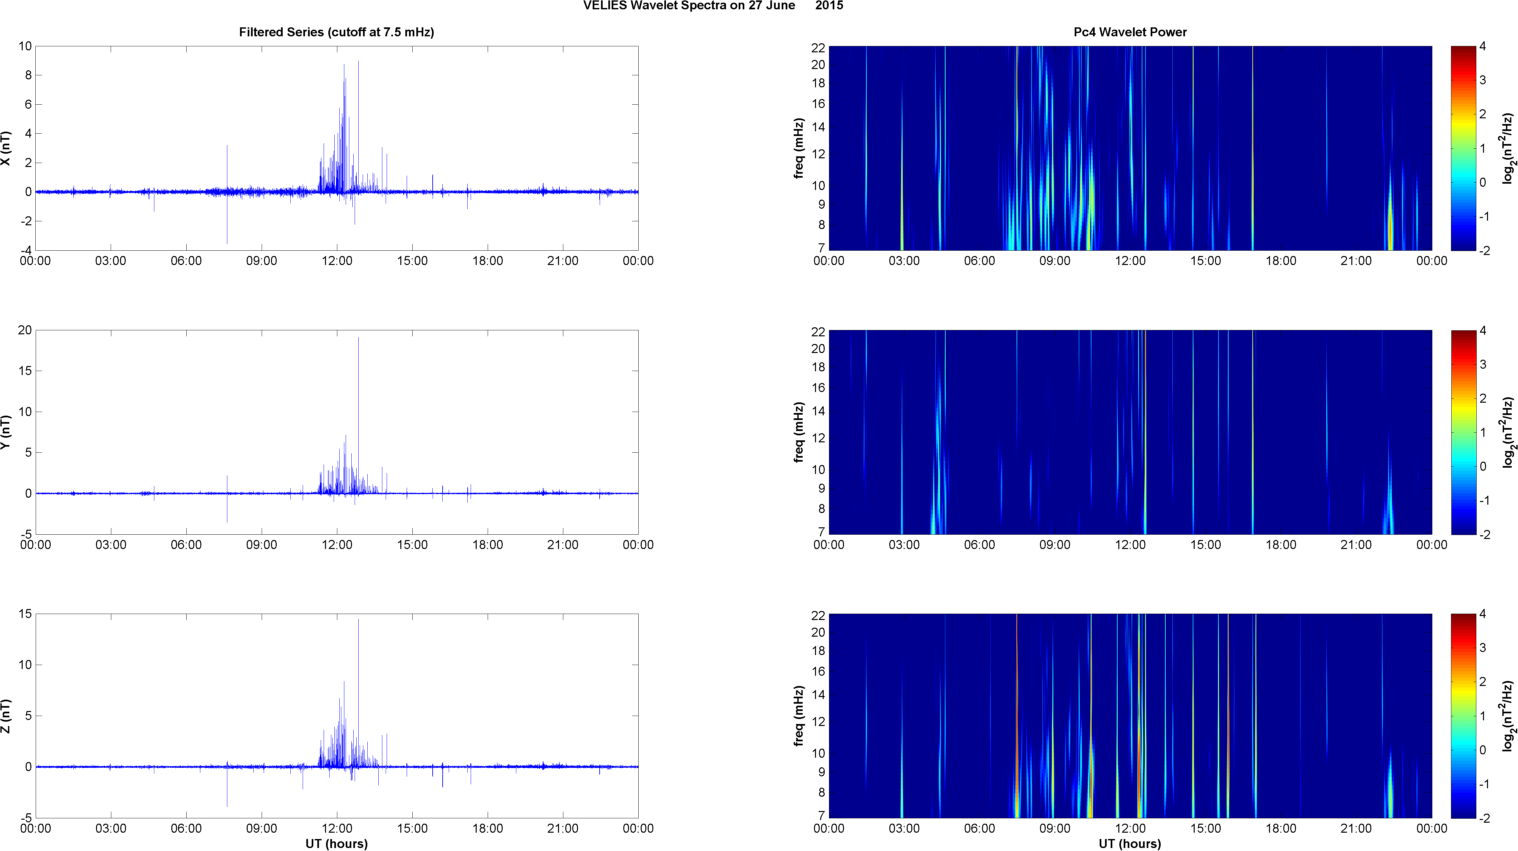The height and width of the screenshot is (851, 1518).
Task: Click the 'Pc4 Wavelet Power' title
Action: [1130, 32]
